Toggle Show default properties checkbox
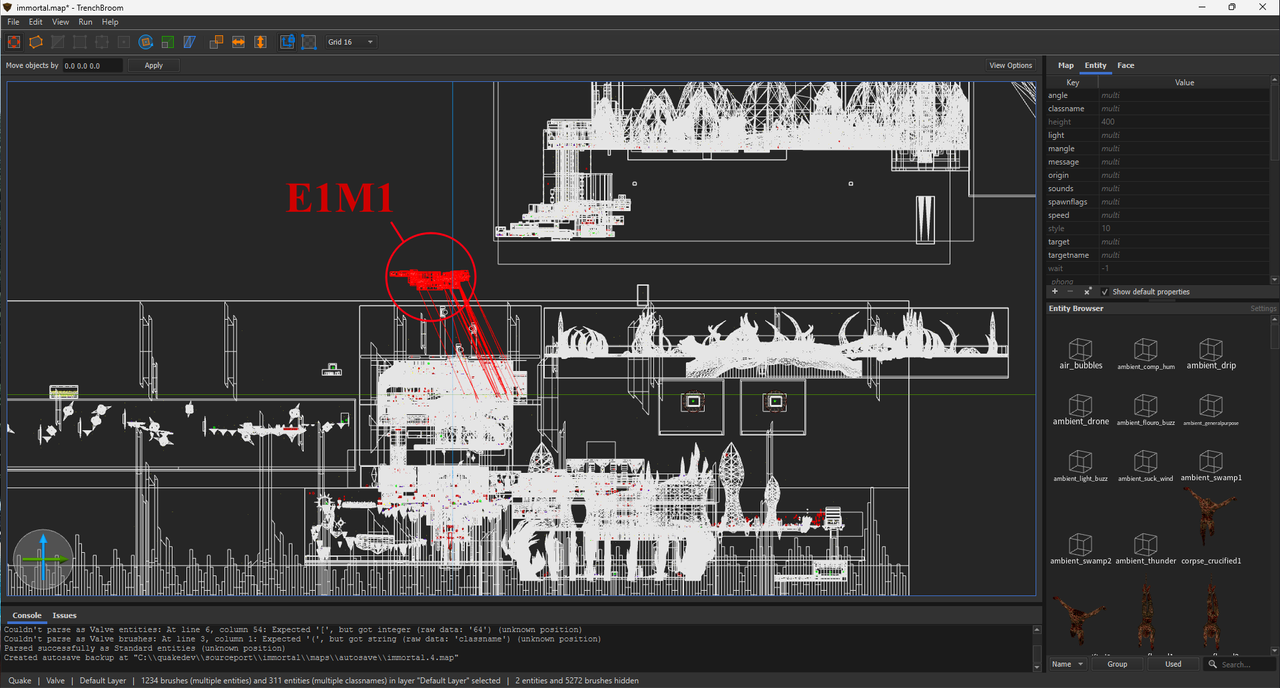 tap(1105, 292)
